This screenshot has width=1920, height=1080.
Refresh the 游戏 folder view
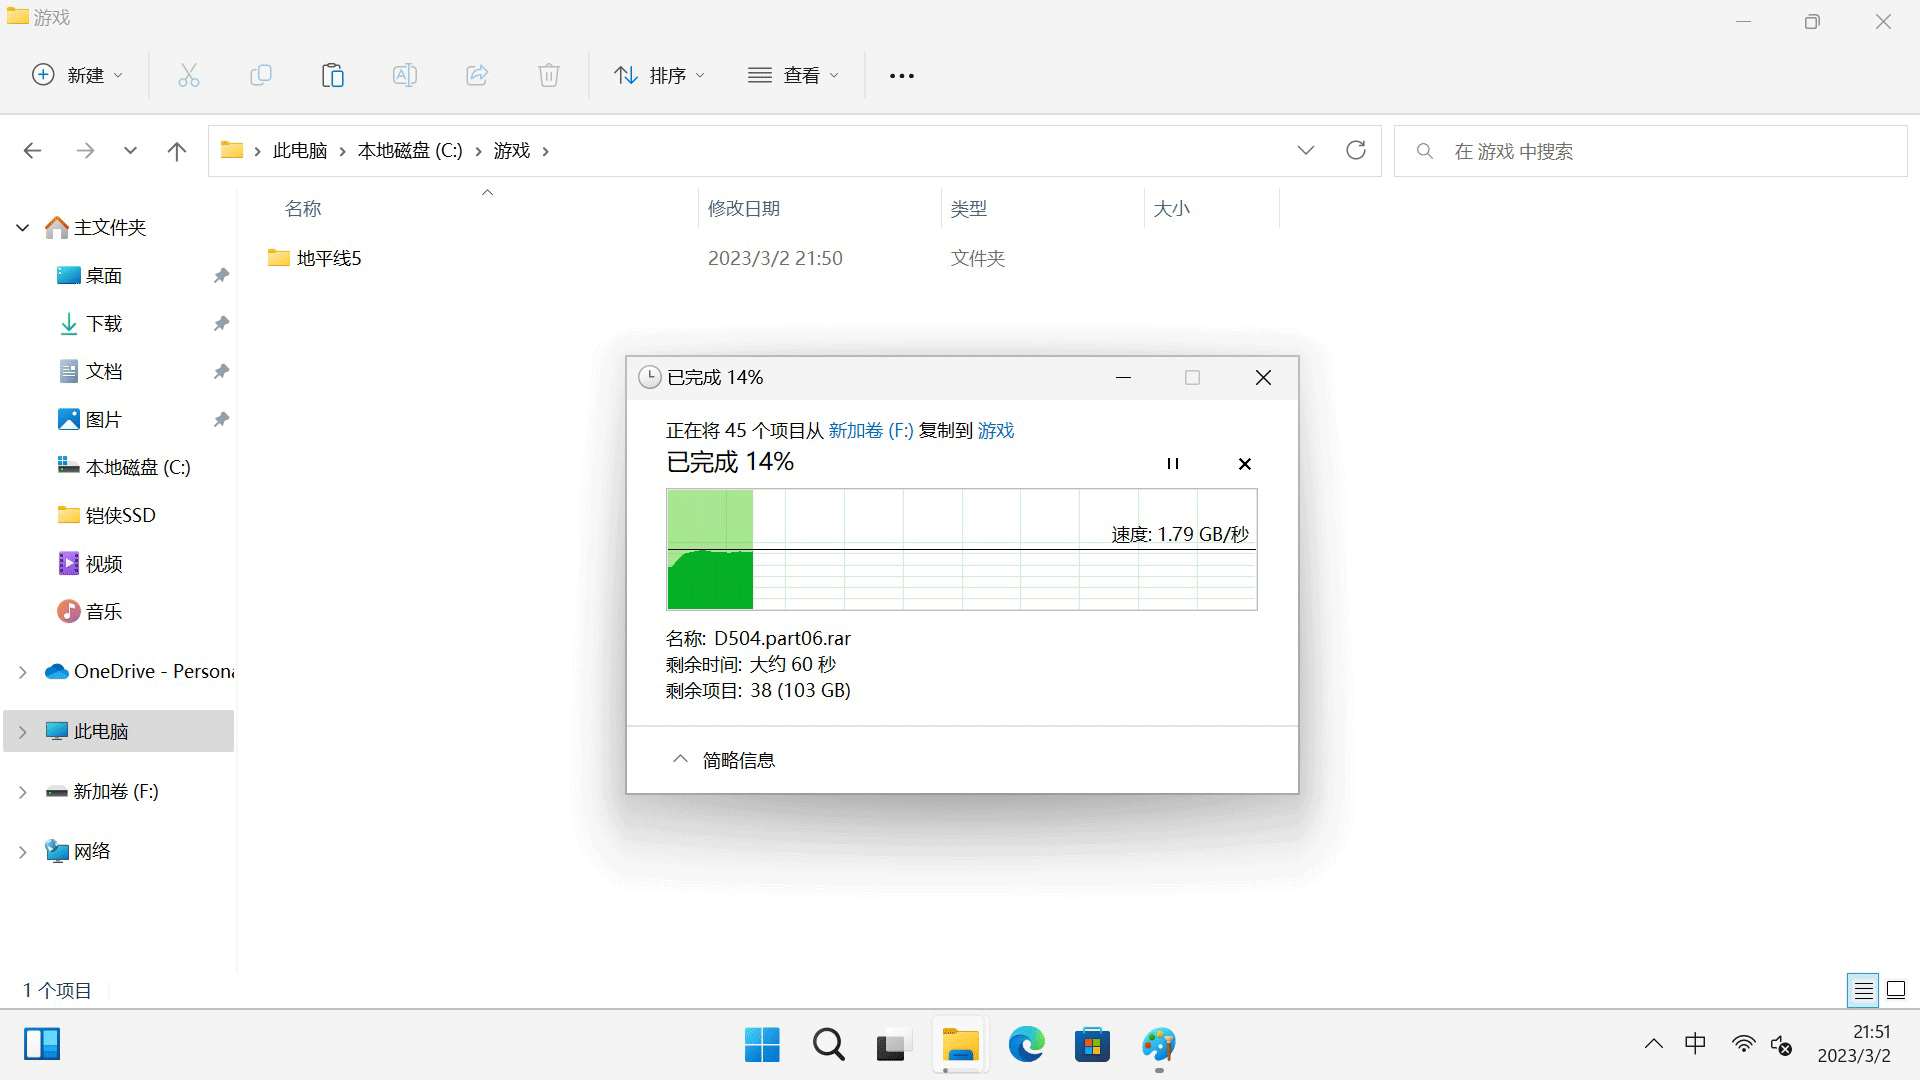pyautogui.click(x=1356, y=150)
